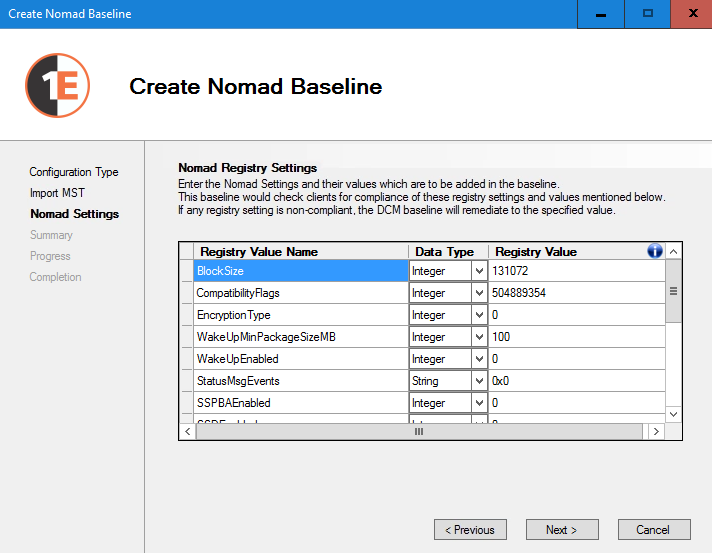Open Data Type dropdown for StatusMsgEvents

[479, 381]
